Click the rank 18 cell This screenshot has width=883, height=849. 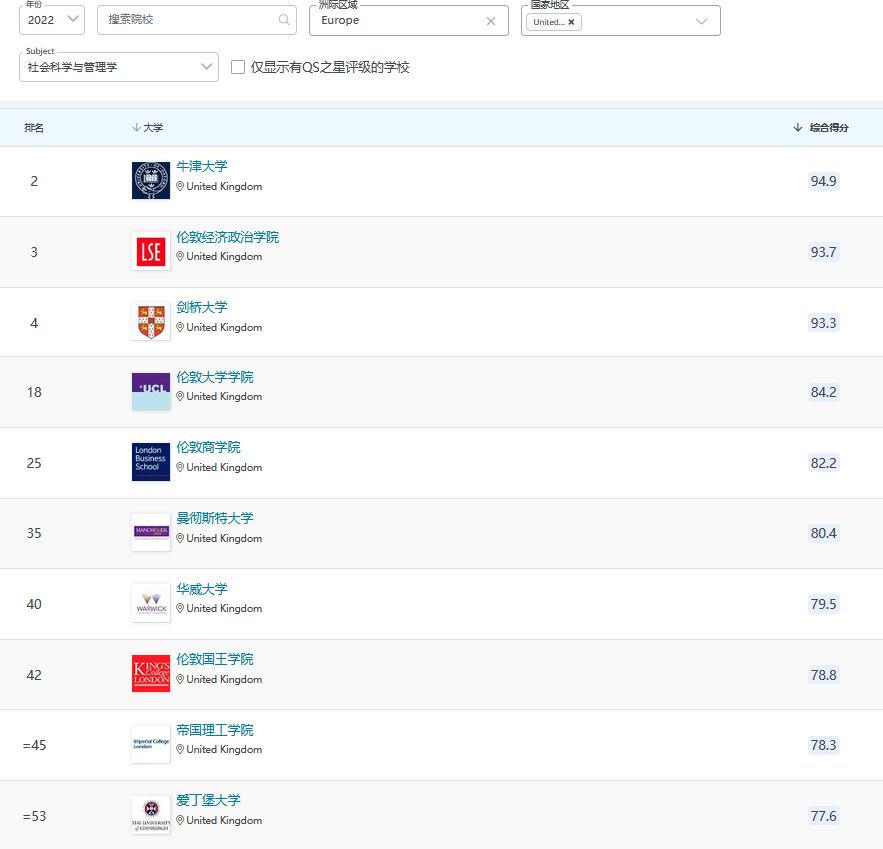click(34, 392)
